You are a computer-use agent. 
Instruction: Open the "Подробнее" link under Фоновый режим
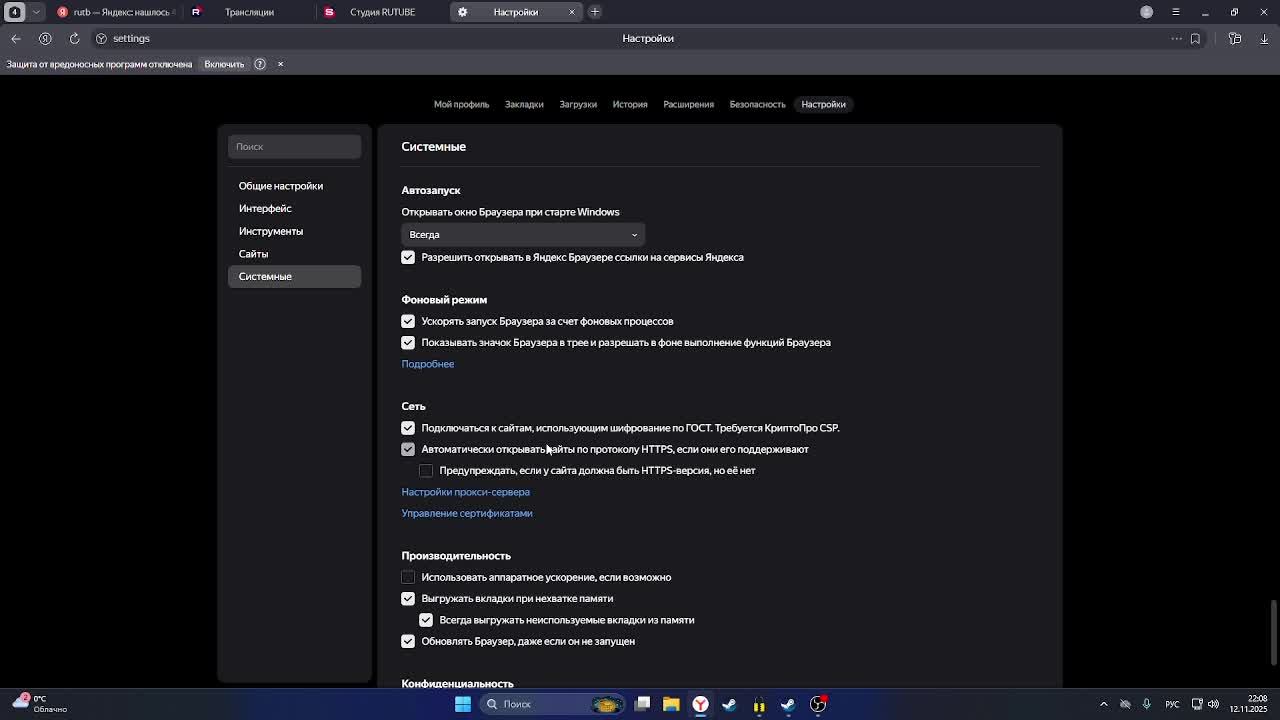click(x=427, y=364)
